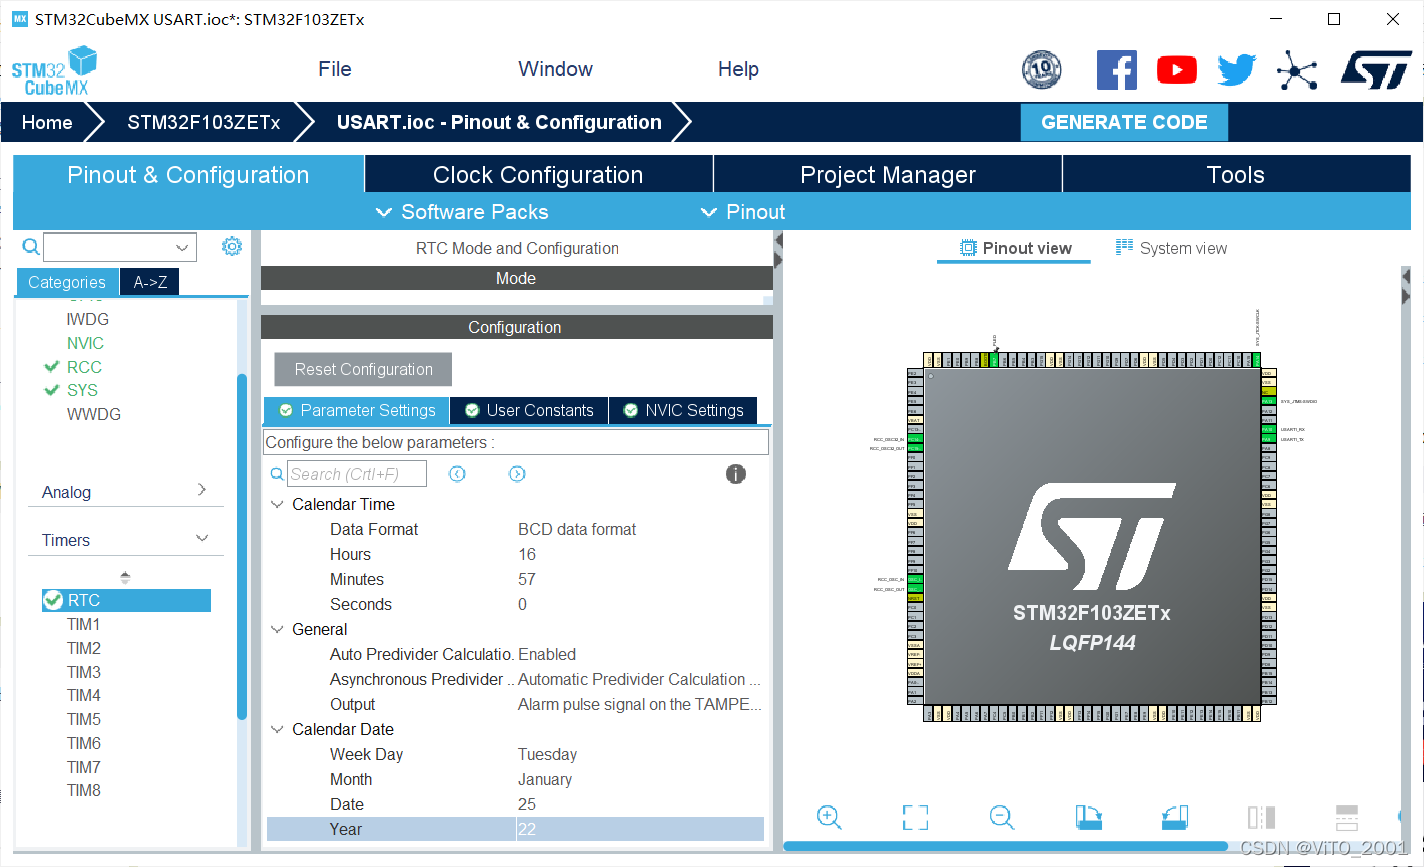The width and height of the screenshot is (1424, 867).
Task: Switch to Project Manager tab
Action: coord(888,174)
